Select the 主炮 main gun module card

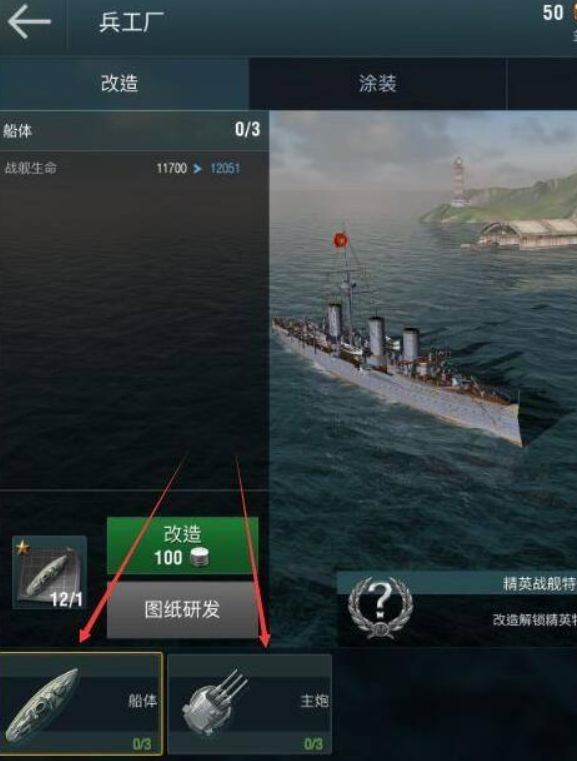[249, 704]
